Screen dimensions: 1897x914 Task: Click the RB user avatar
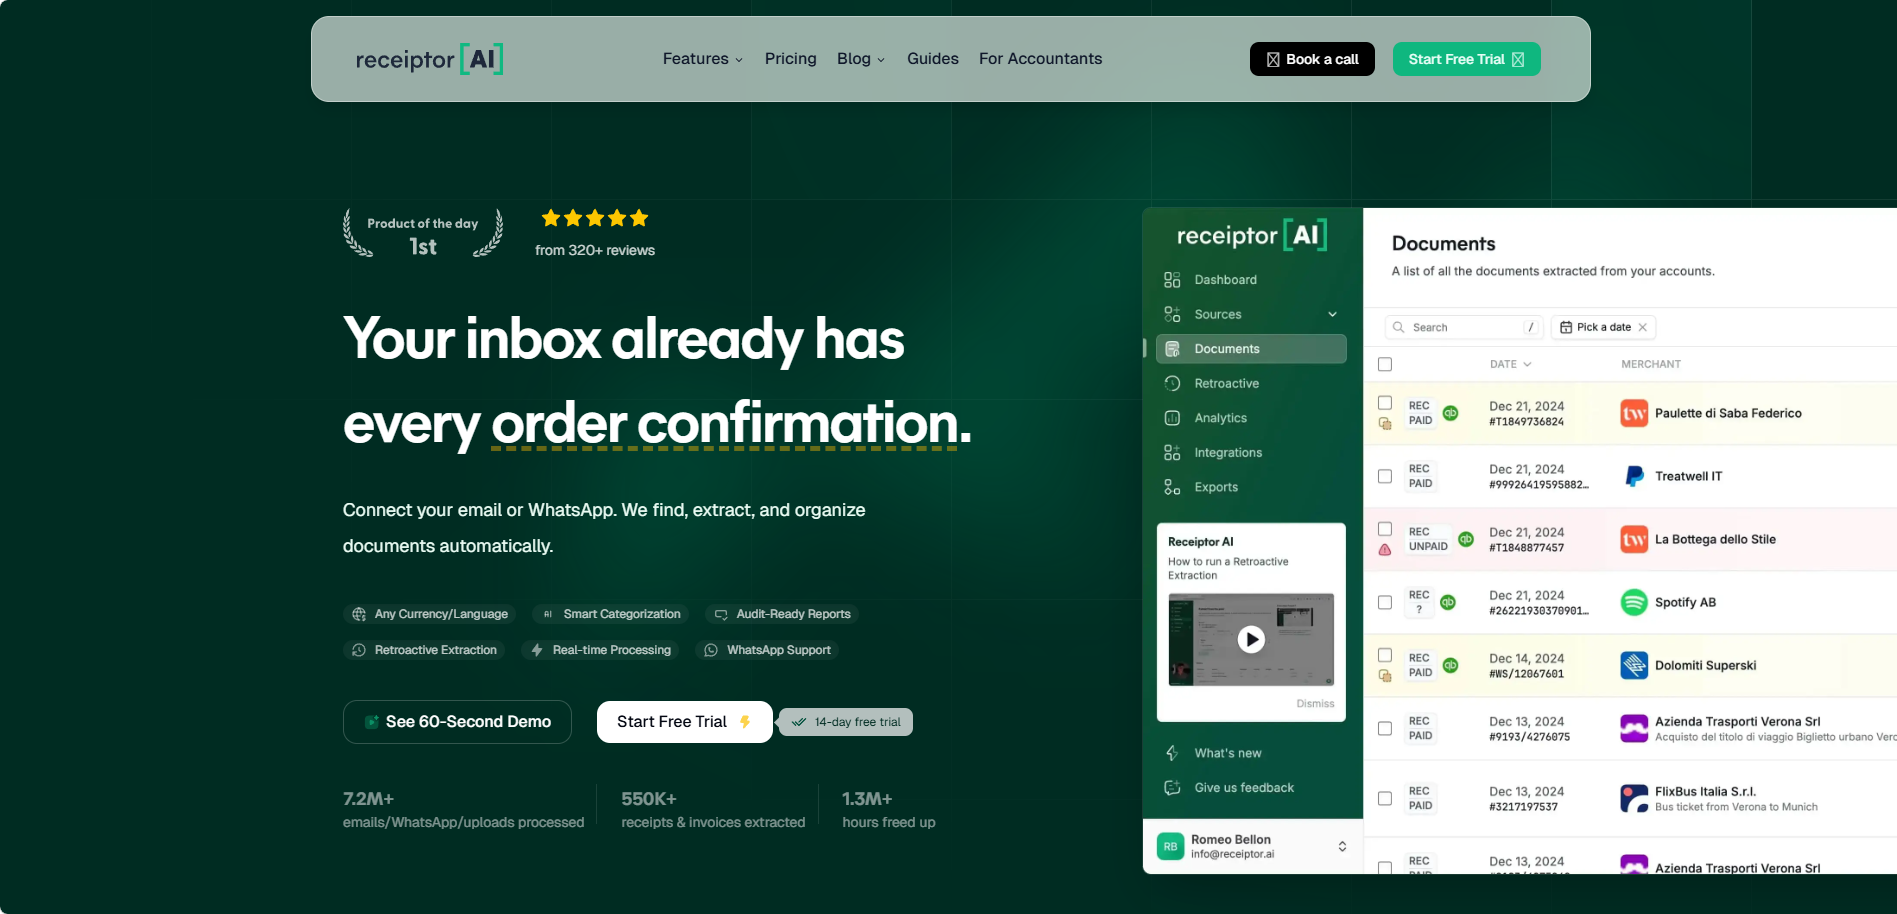tap(1170, 846)
